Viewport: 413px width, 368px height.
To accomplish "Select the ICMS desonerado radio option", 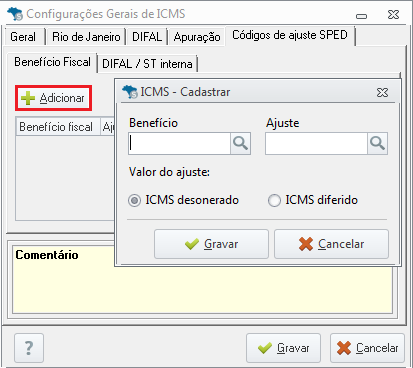I will coord(134,201).
